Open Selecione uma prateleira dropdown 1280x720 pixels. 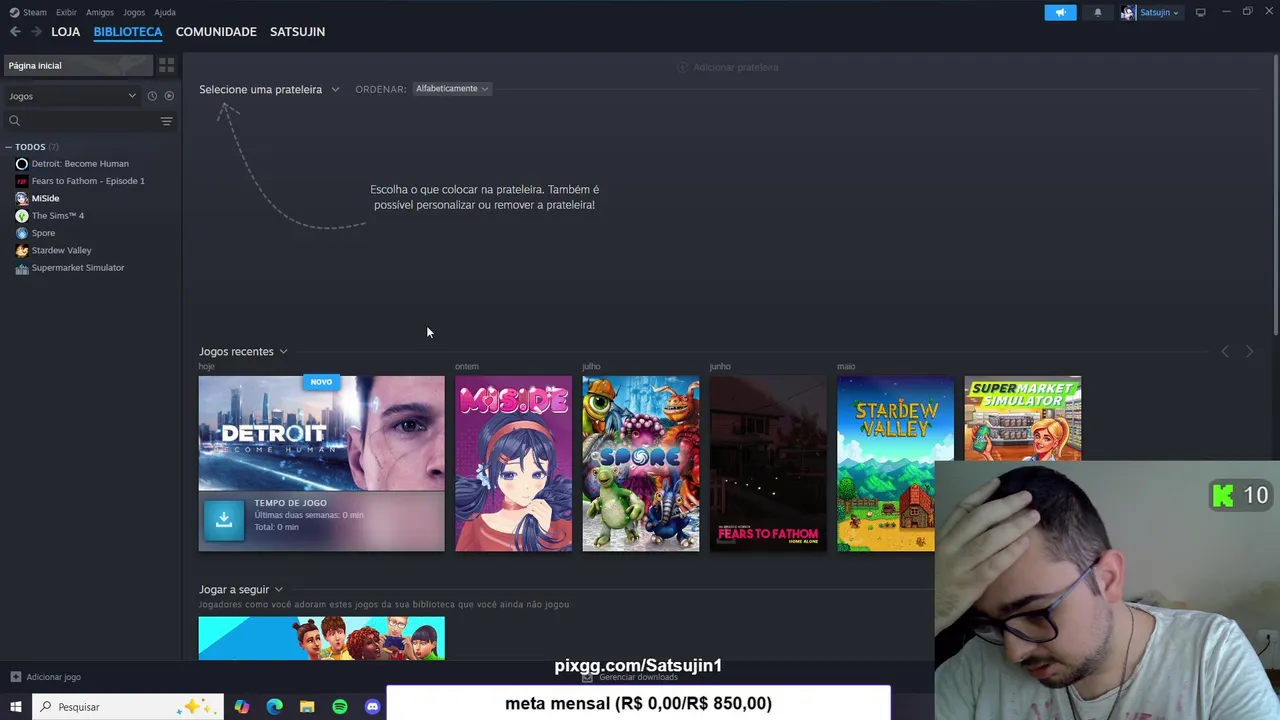(269, 89)
